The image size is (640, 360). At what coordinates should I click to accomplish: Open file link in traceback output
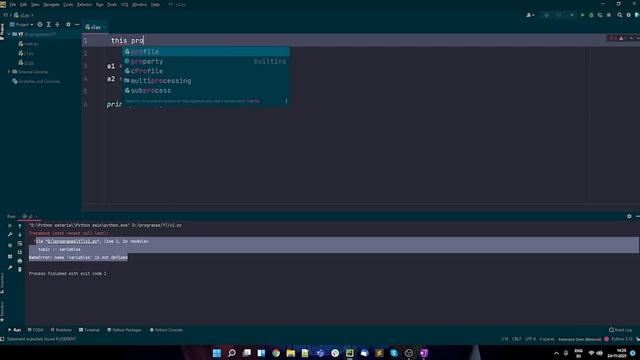[72, 241]
